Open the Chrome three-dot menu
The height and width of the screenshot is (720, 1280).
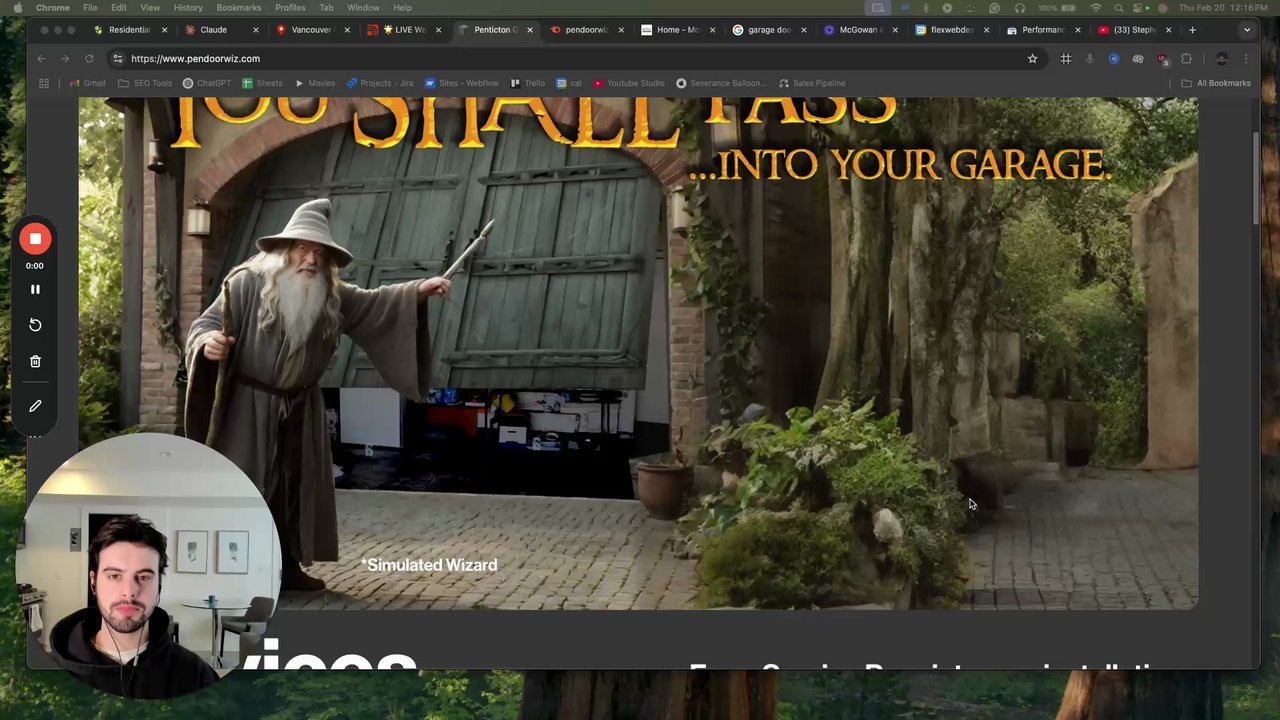[x=1245, y=59]
